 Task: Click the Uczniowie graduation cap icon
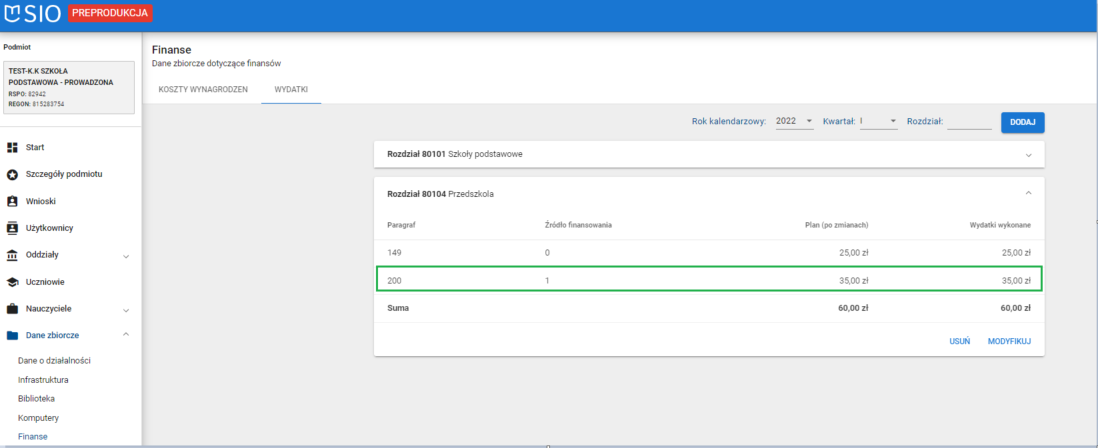[x=13, y=282]
